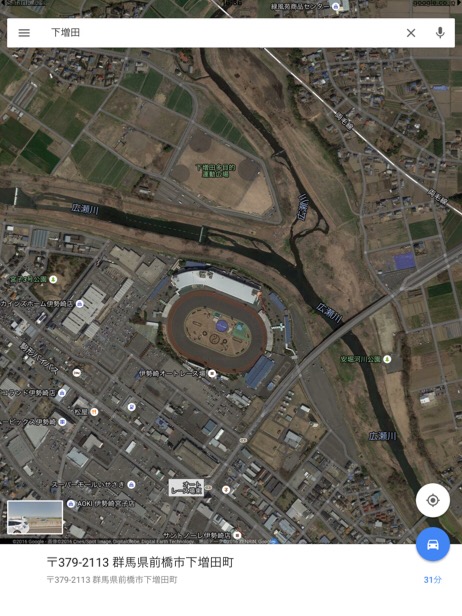Tap the サントノーレ伊勢崎店 shop marker

237,535
